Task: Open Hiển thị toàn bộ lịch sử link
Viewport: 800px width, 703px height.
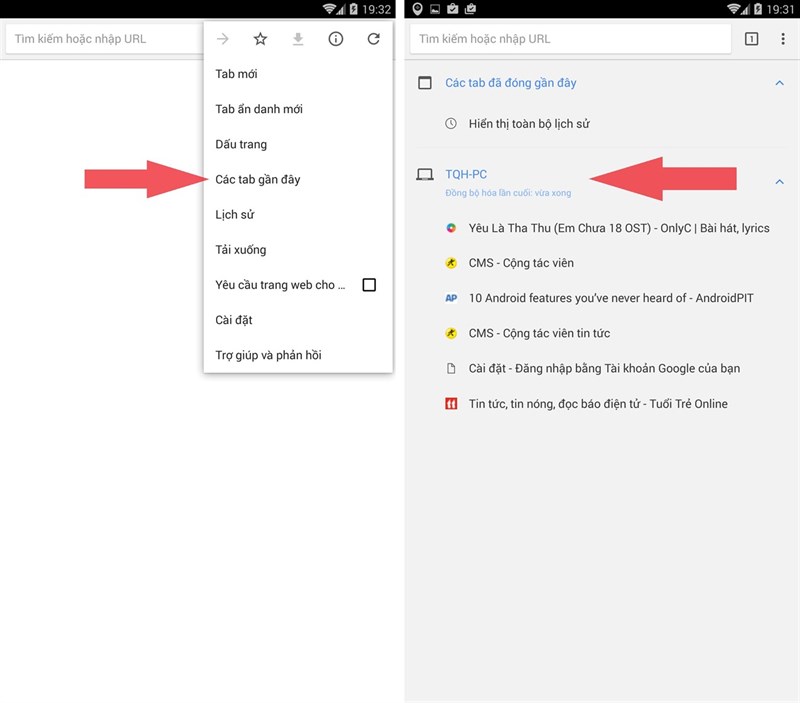Action: coord(519,124)
